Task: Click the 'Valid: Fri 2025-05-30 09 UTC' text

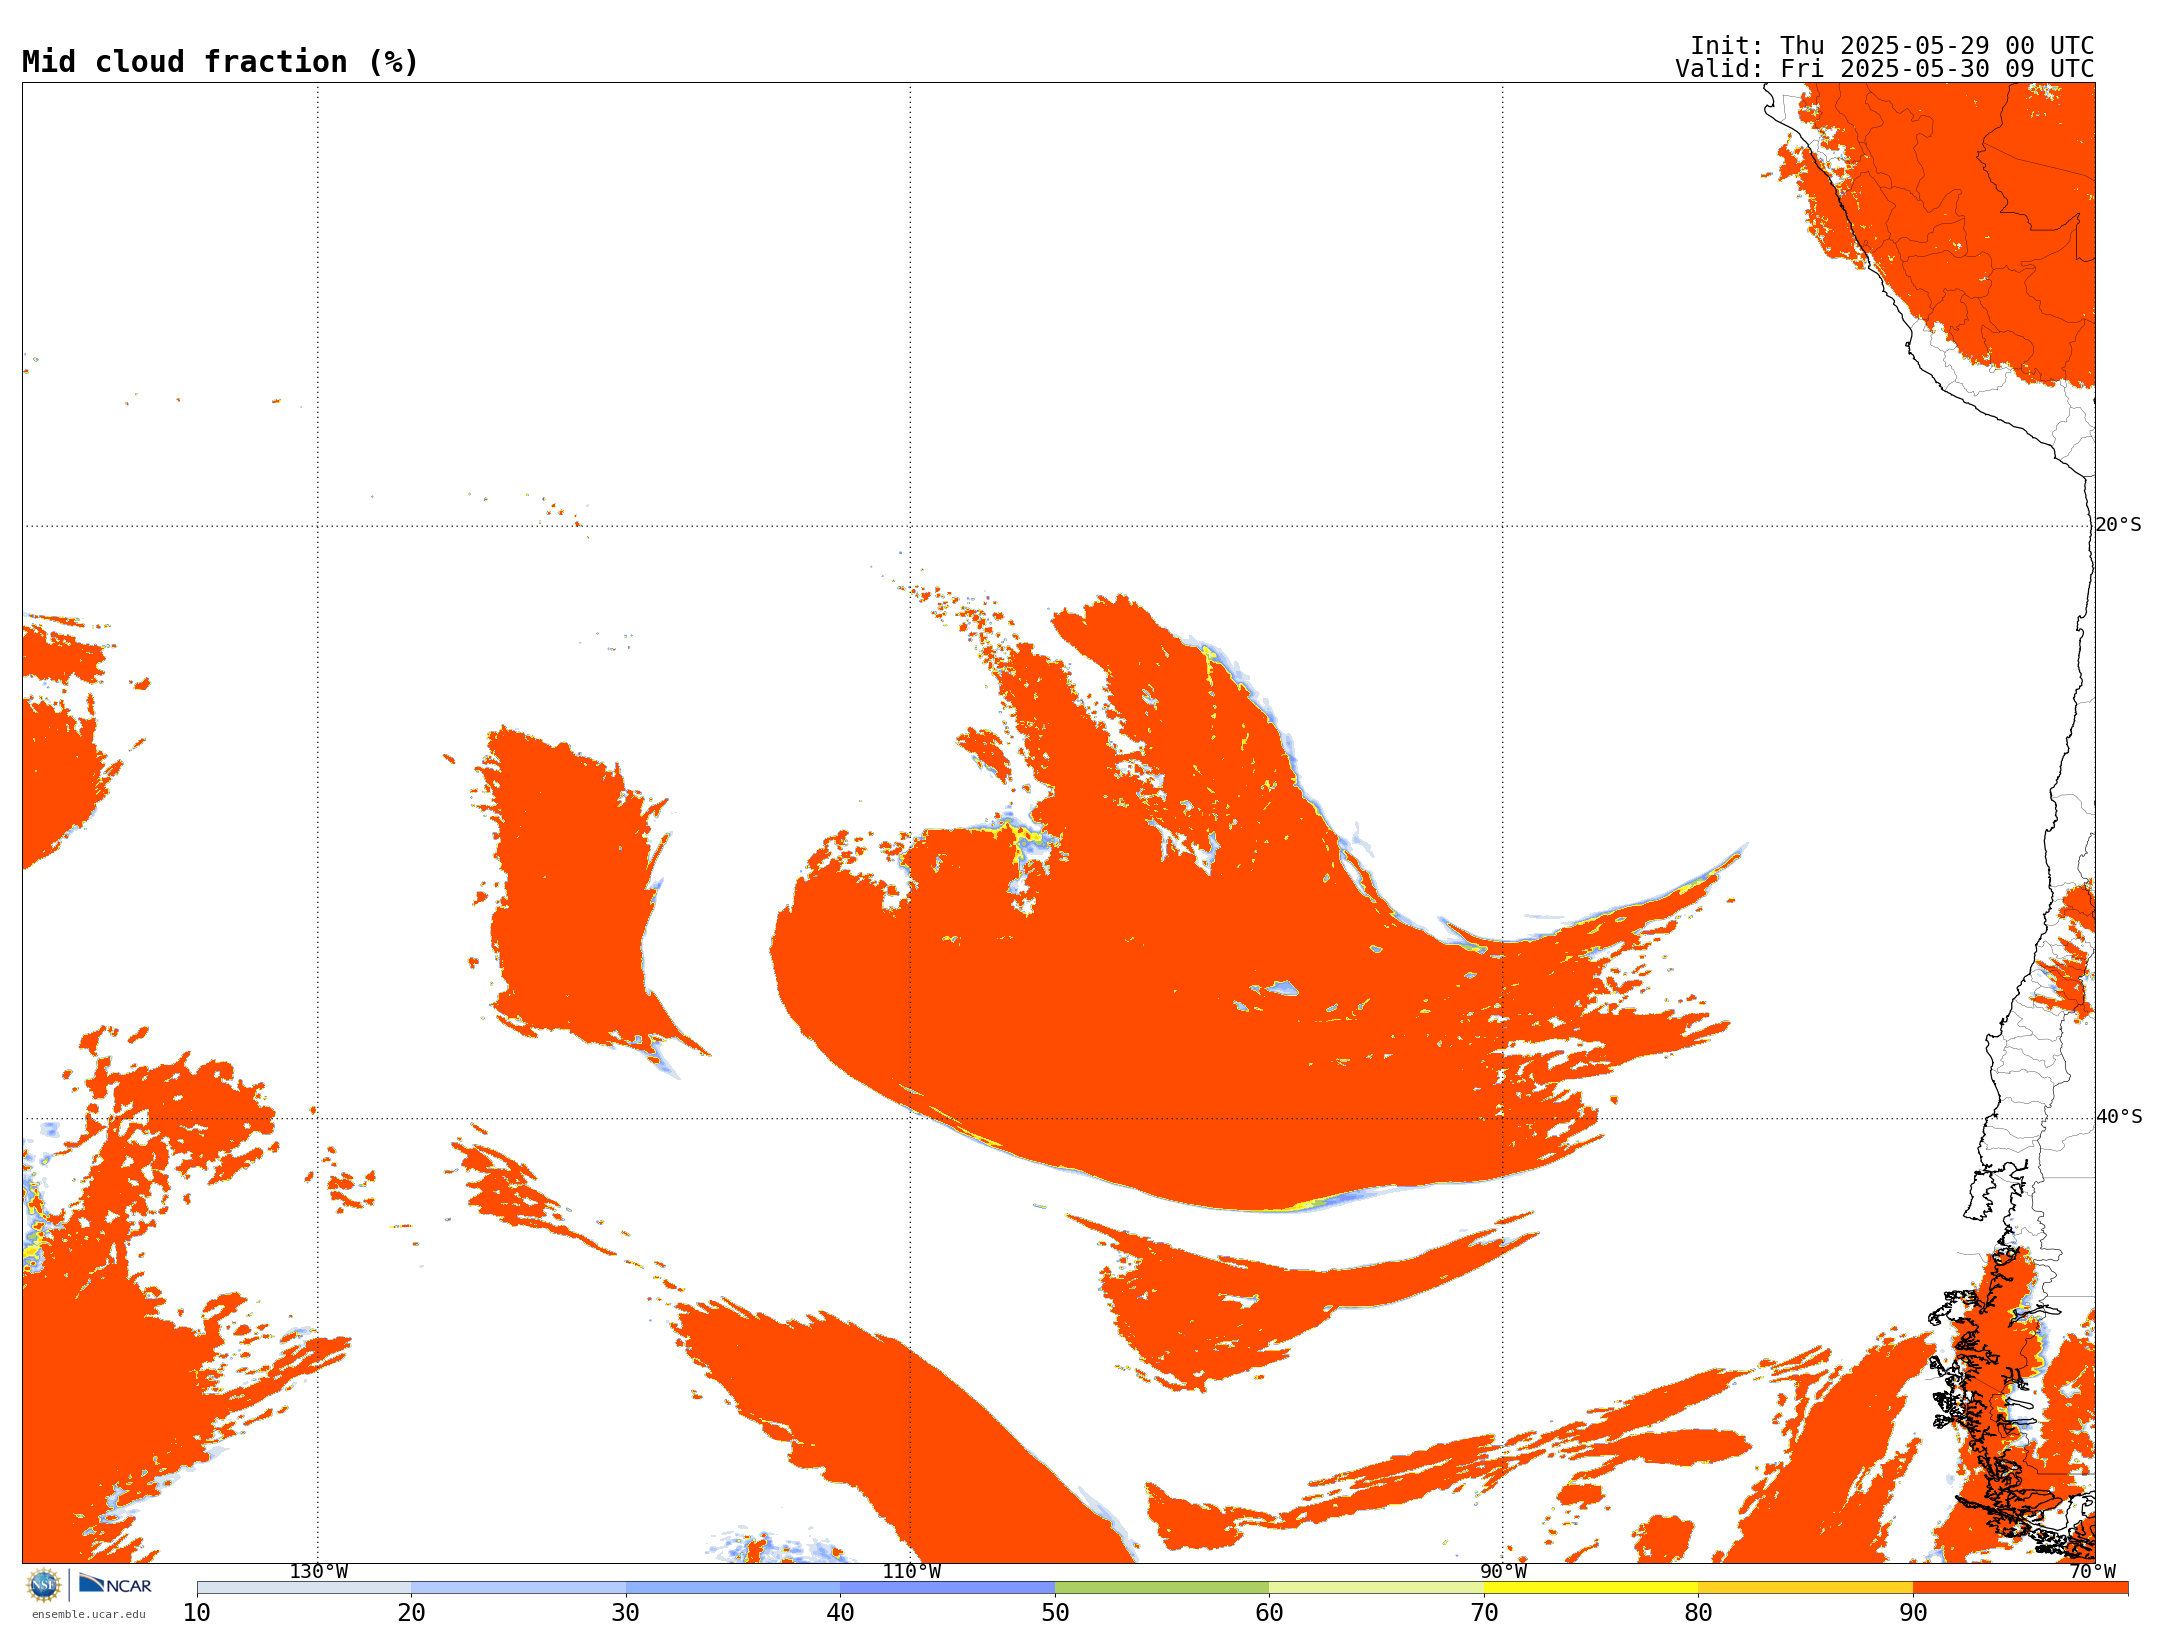Action: [1885, 69]
